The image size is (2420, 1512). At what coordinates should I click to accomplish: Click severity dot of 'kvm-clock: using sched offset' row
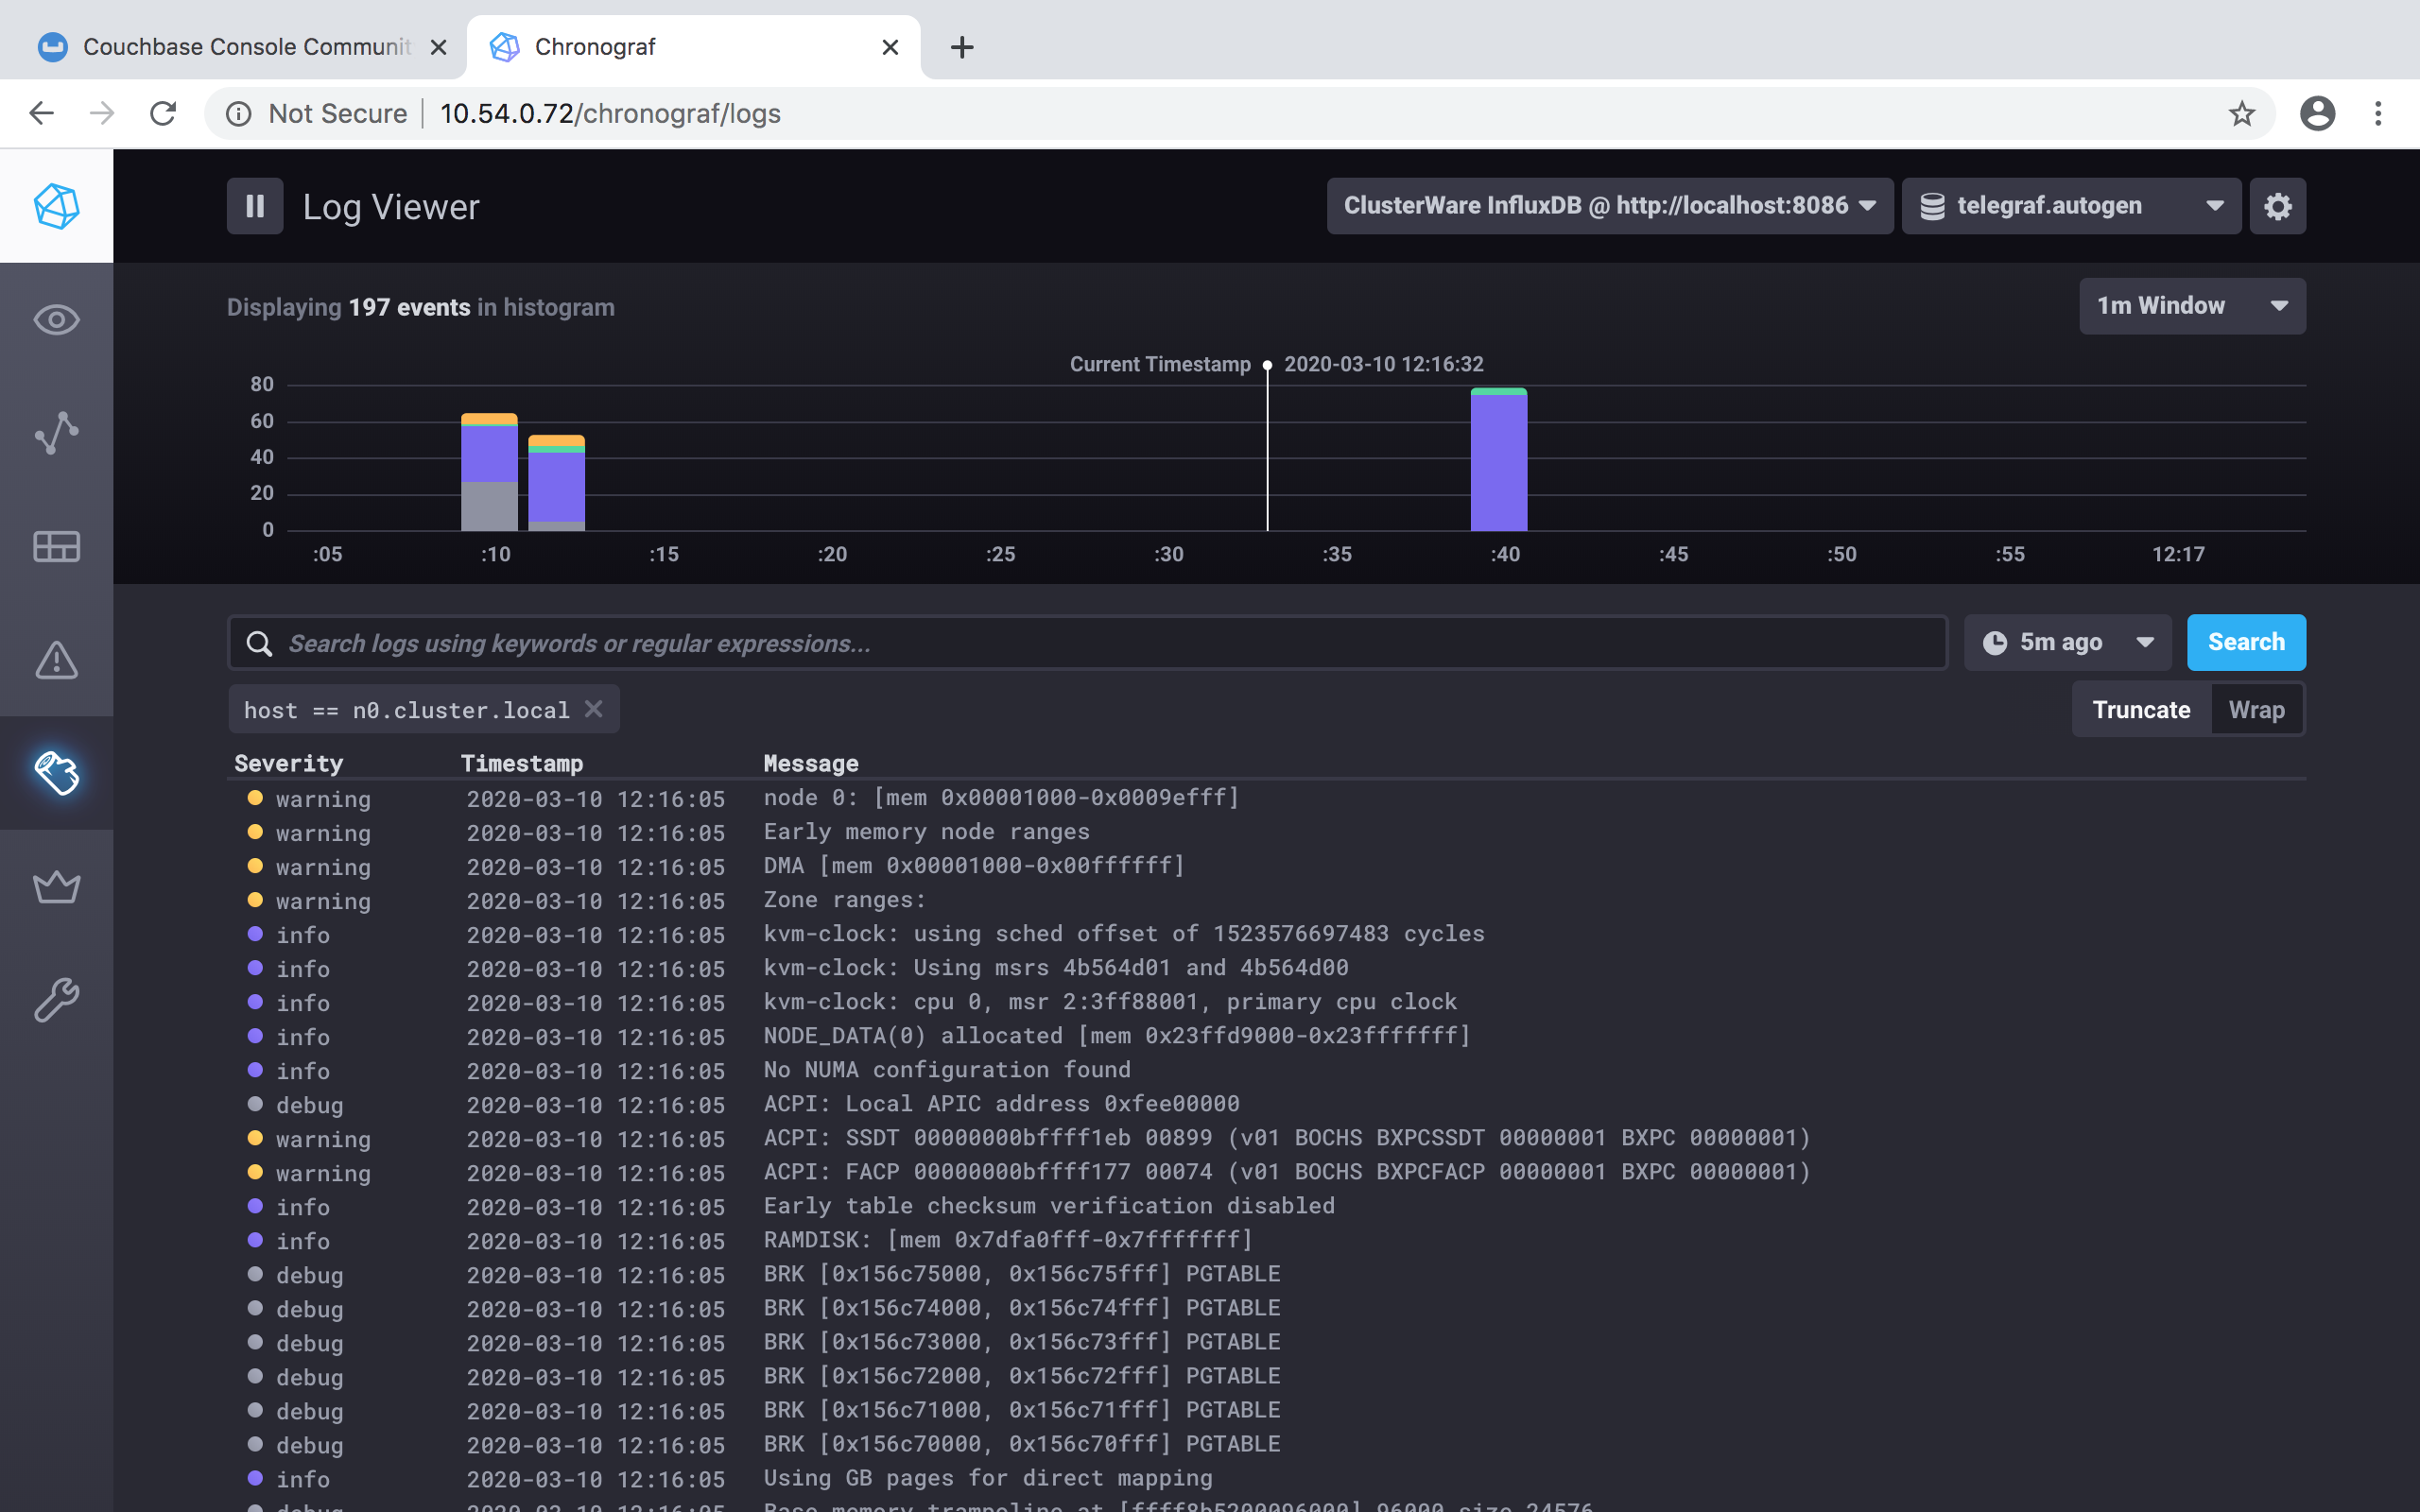tap(255, 934)
